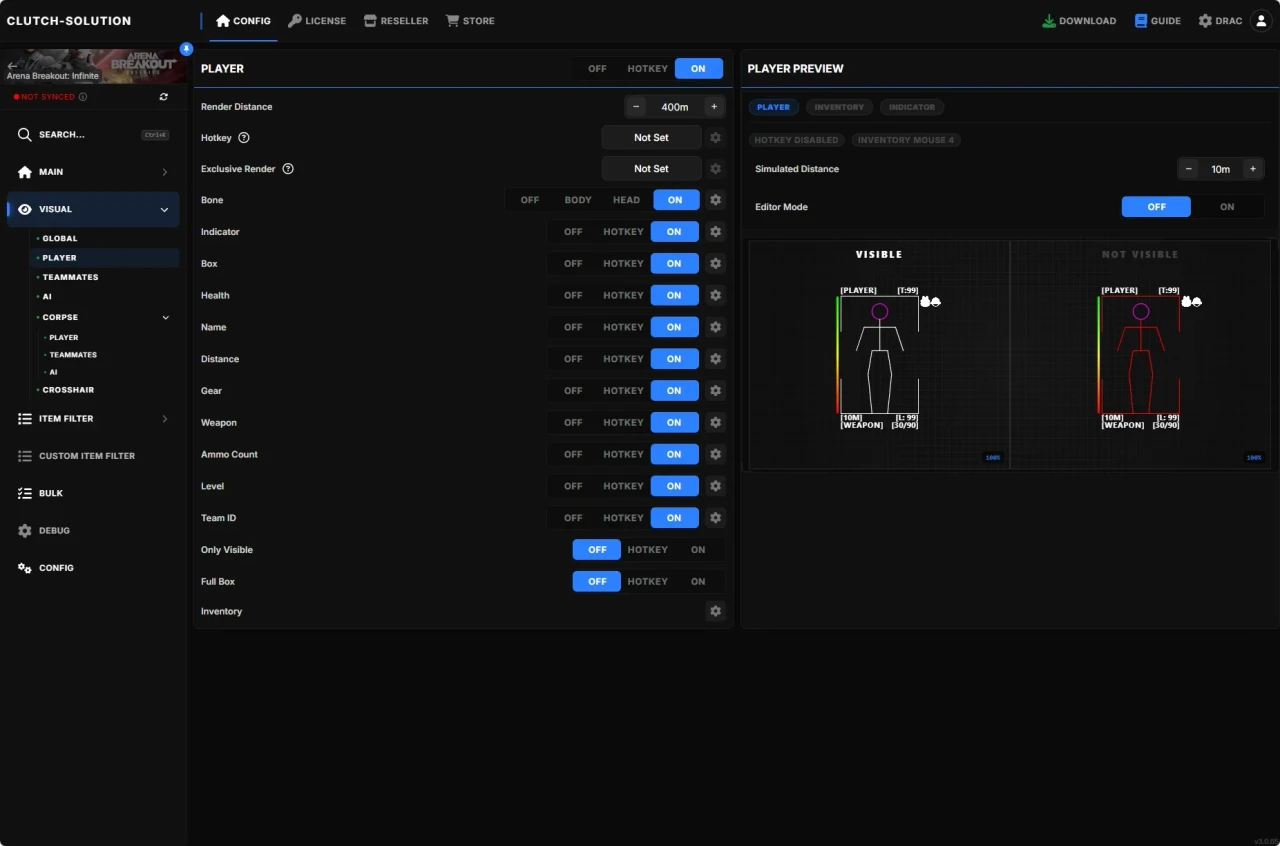This screenshot has height=846, width=1280.
Task: Collapse the Corpse subsection
Action: click(166, 317)
